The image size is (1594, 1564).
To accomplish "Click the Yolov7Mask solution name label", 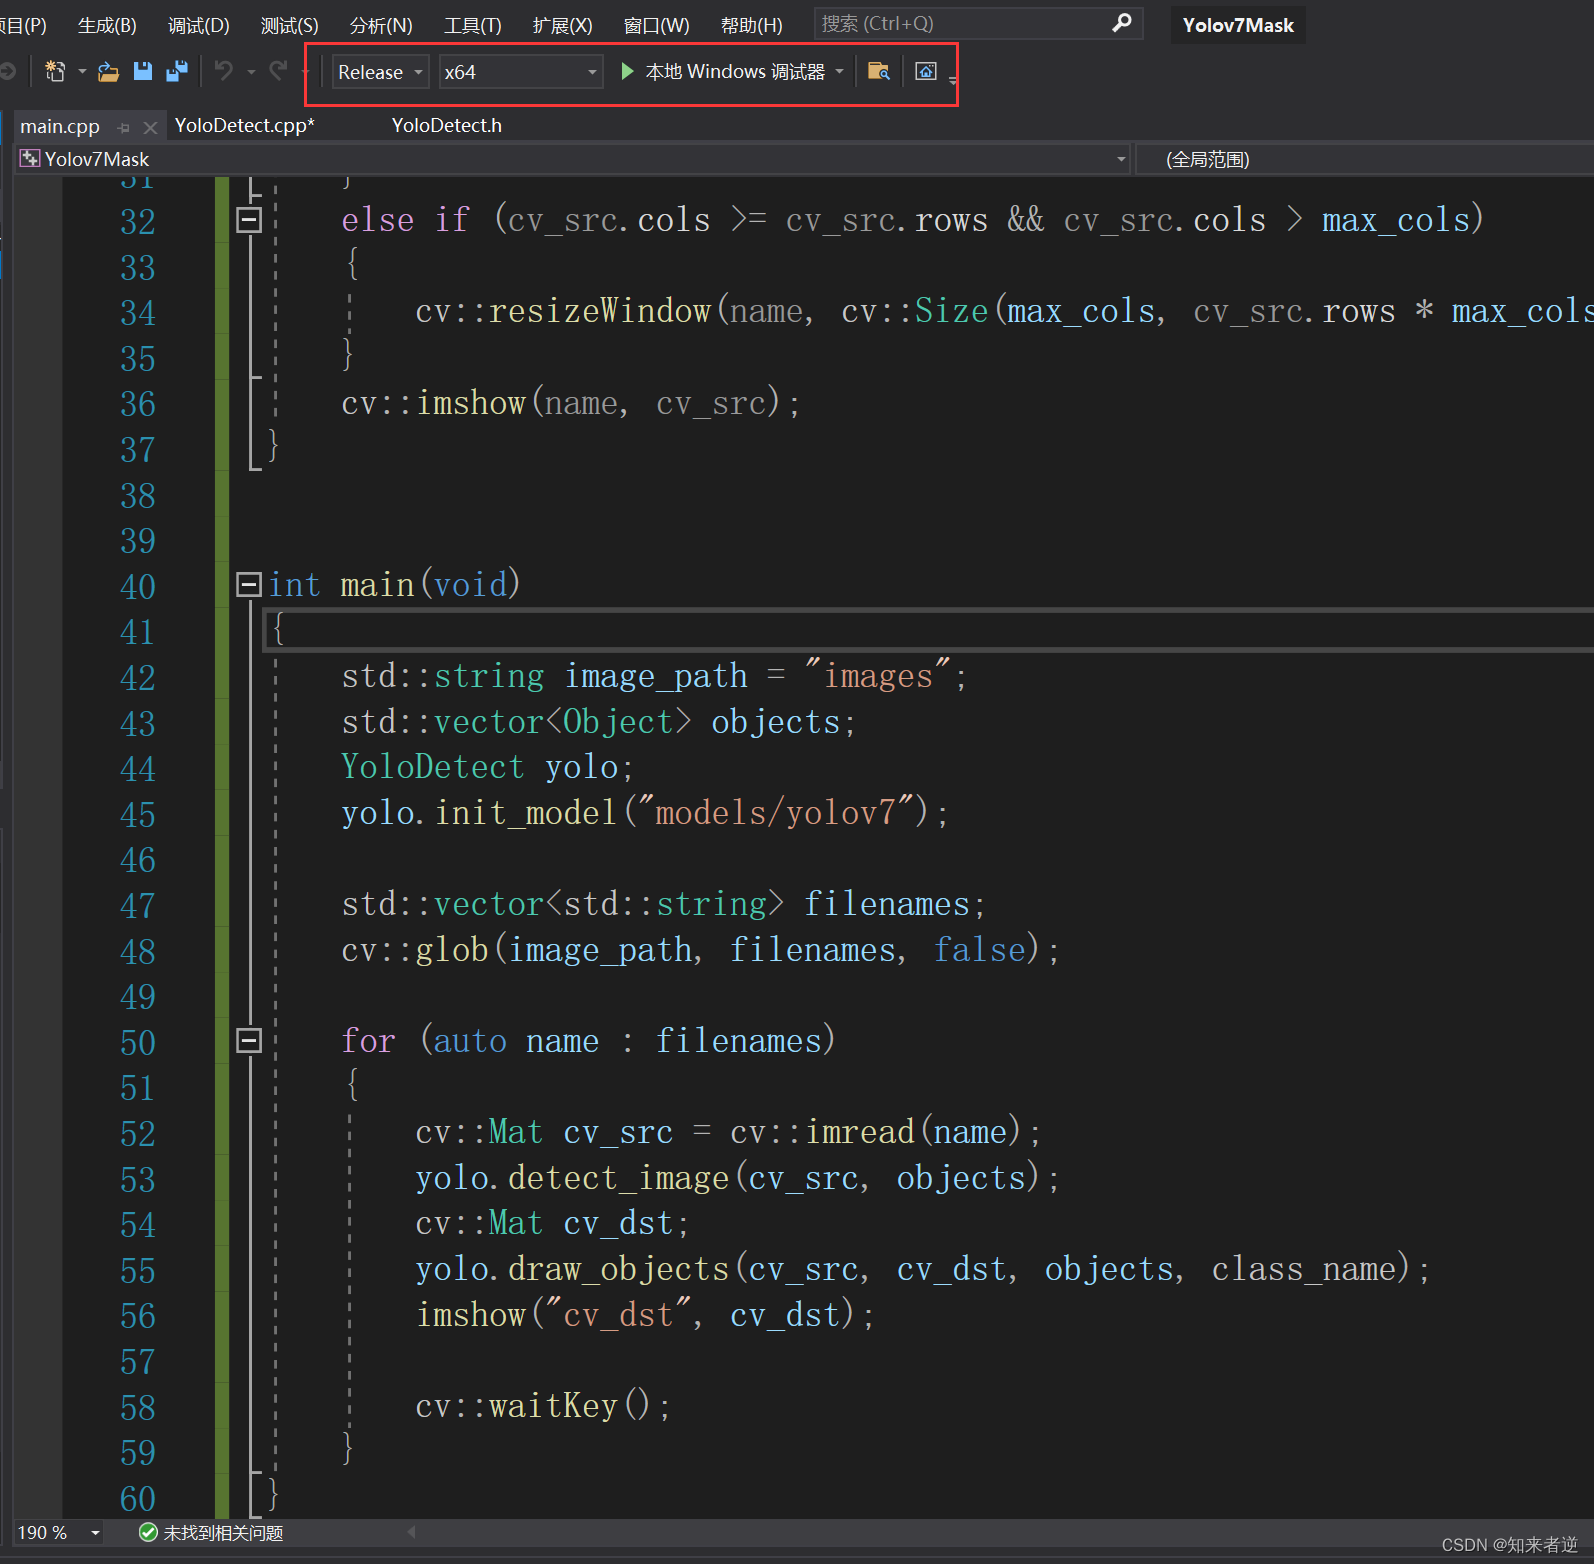I will click(1238, 25).
